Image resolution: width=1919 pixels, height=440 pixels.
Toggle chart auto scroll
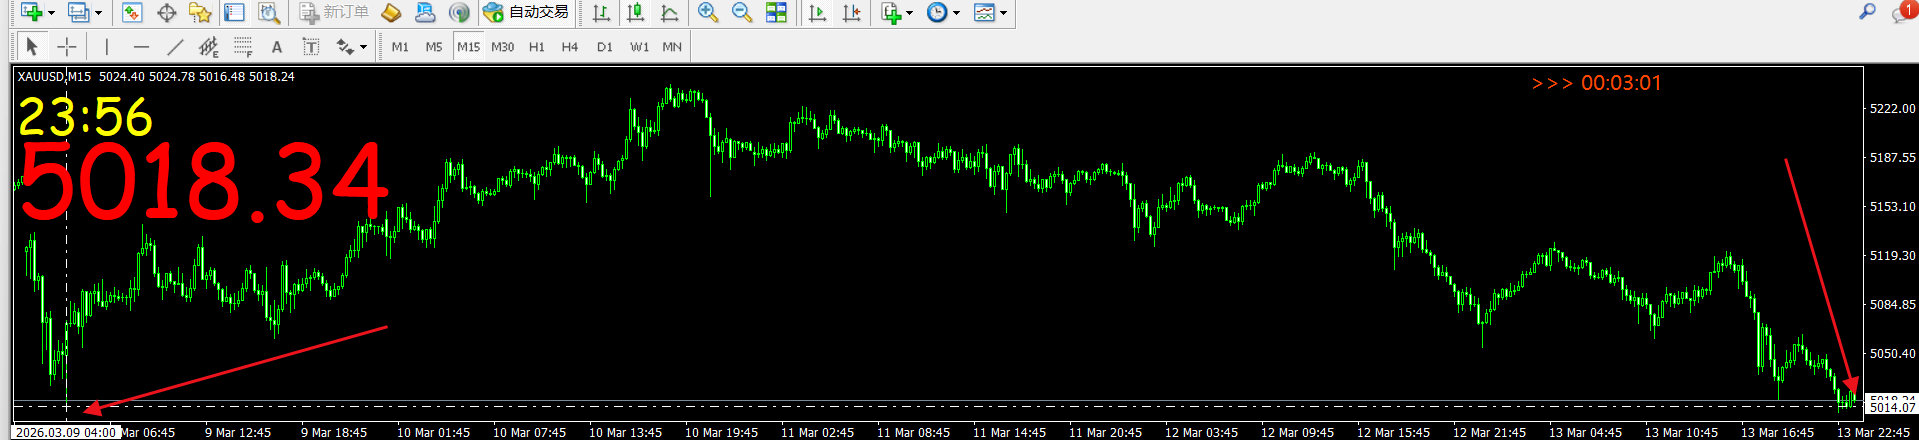pos(818,12)
